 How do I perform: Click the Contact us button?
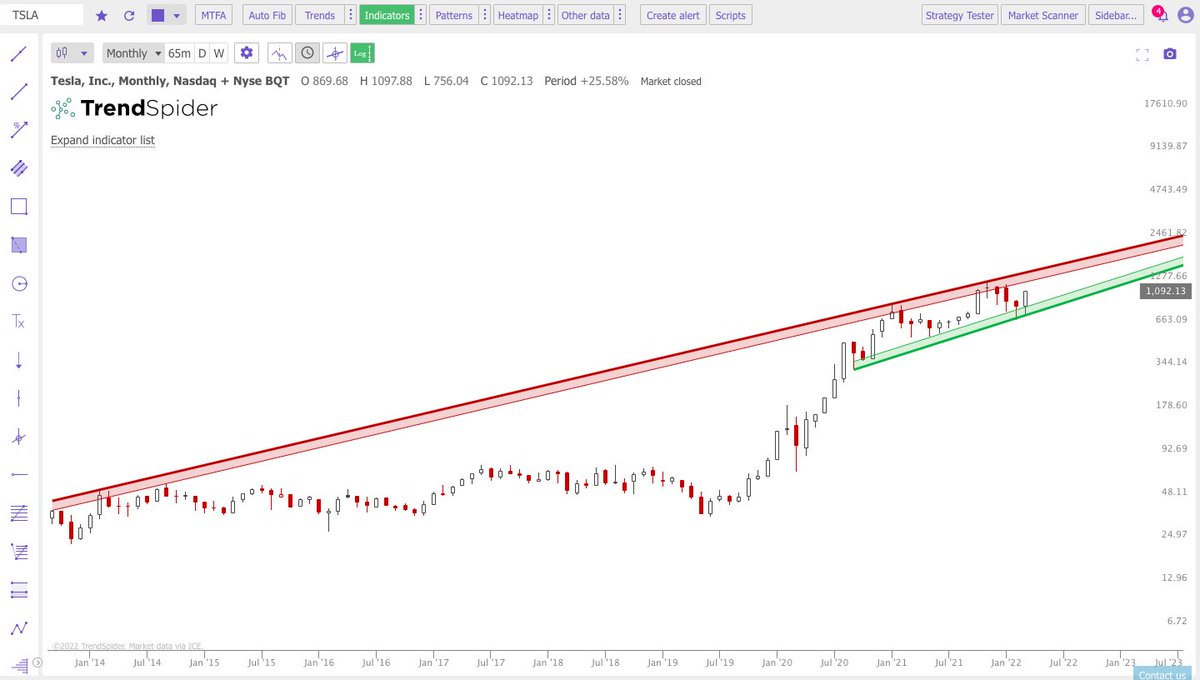pos(1161,674)
